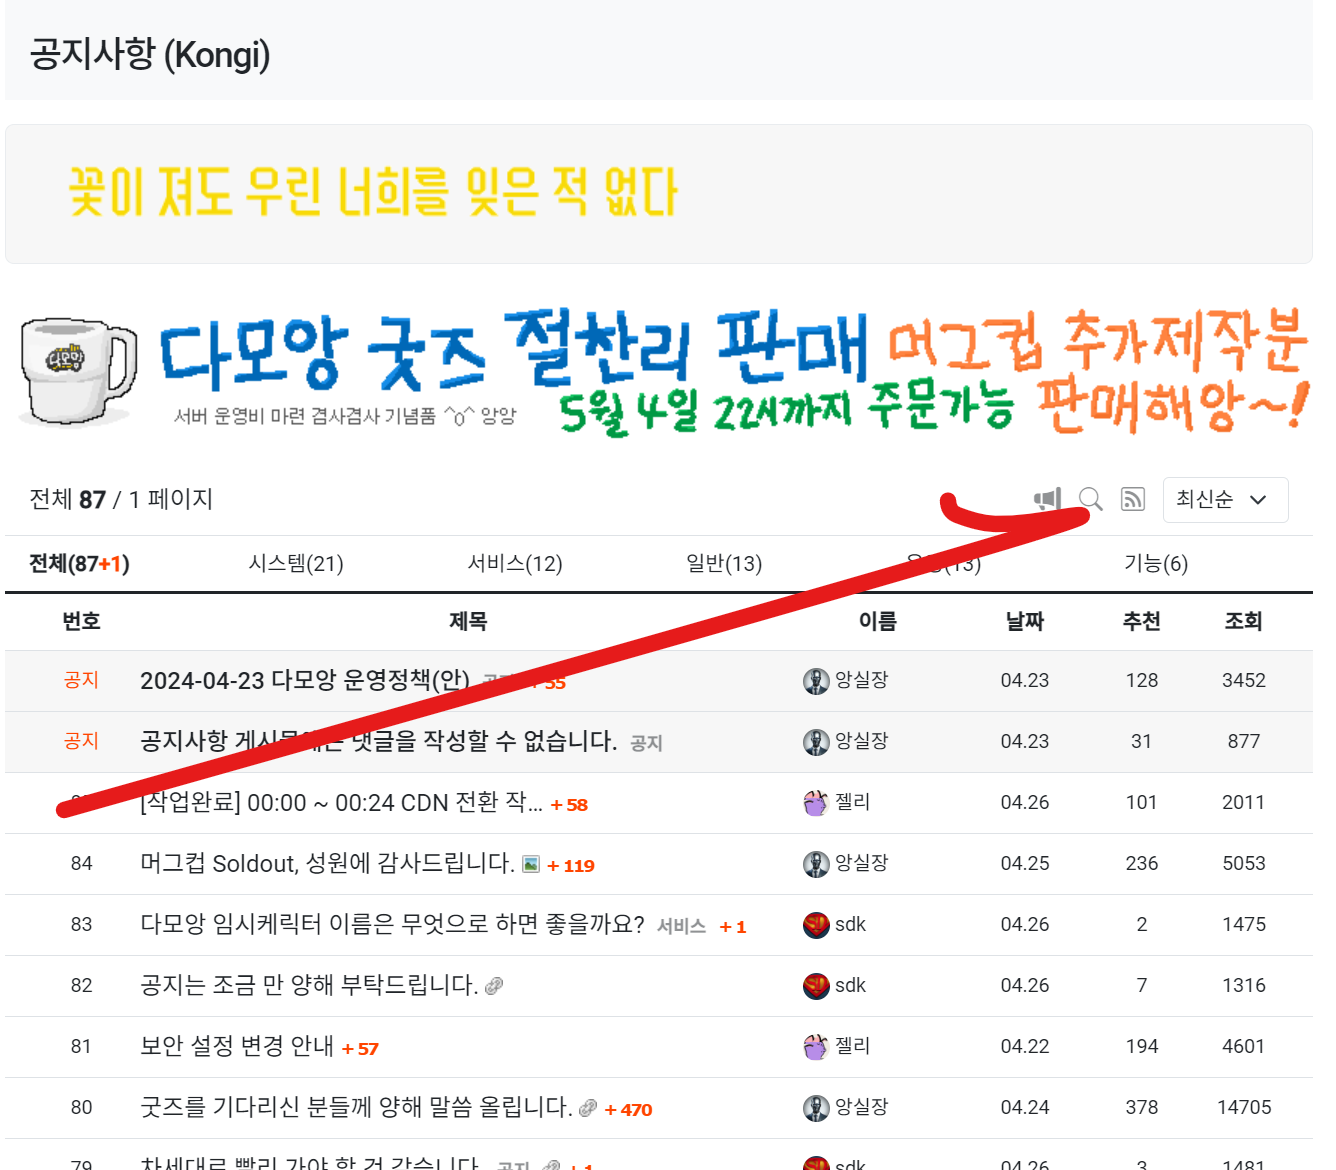Click link icon on post 82 title

pyautogui.click(x=493, y=987)
